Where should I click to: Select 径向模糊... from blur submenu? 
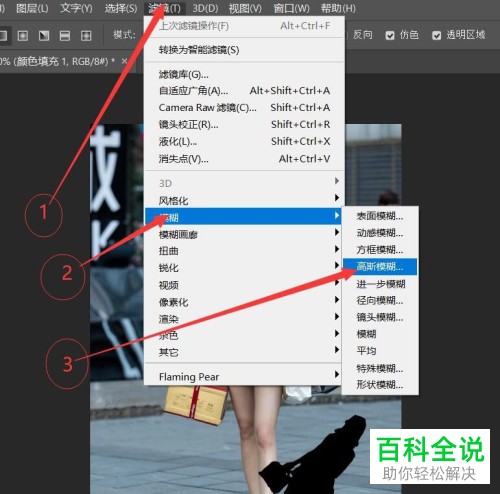380,301
